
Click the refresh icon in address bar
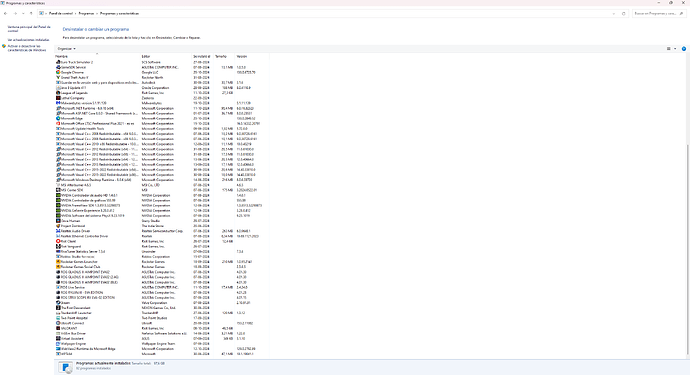(624, 14)
